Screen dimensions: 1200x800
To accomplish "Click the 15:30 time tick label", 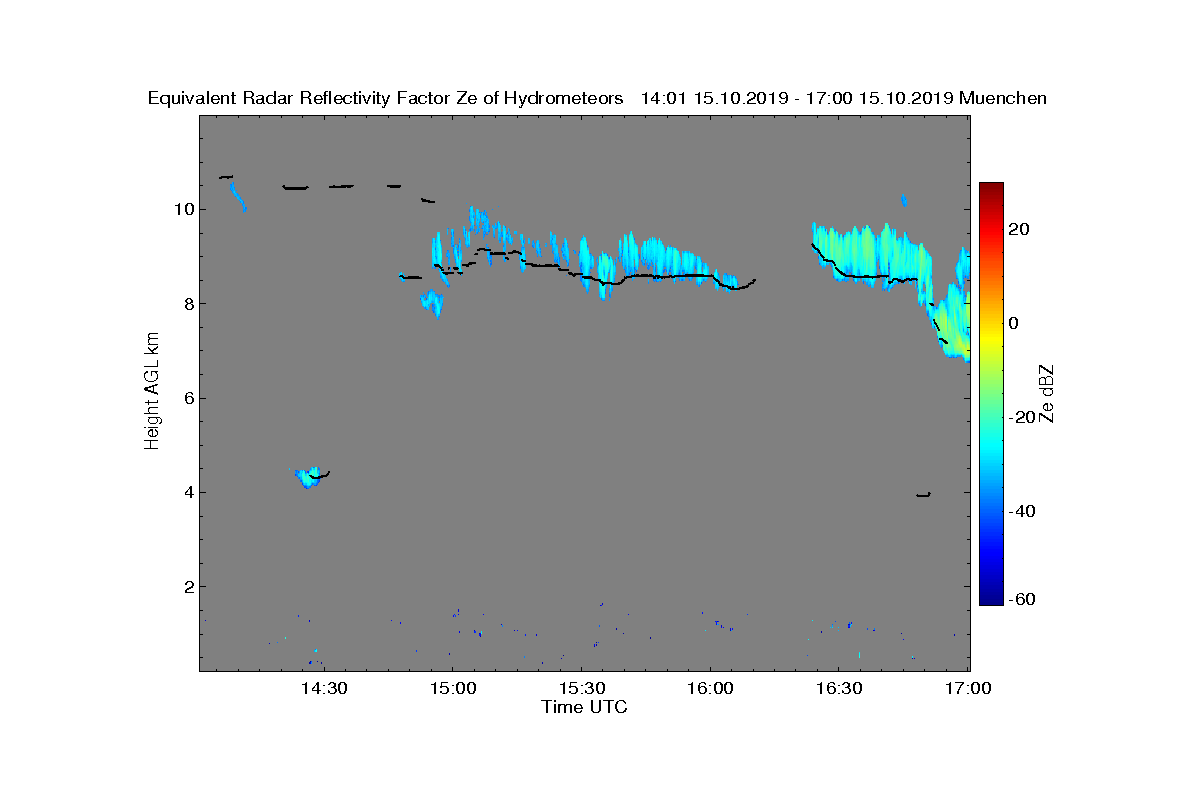I will (582, 689).
